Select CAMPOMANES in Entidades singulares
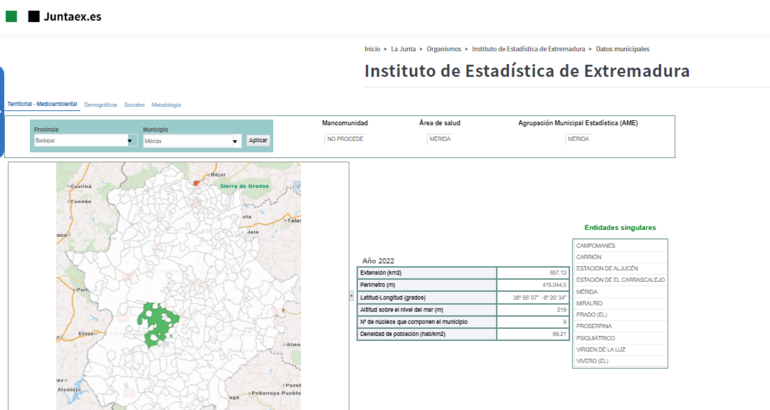Image resolution: width=770 pixels, height=410 pixels. pos(620,246)
